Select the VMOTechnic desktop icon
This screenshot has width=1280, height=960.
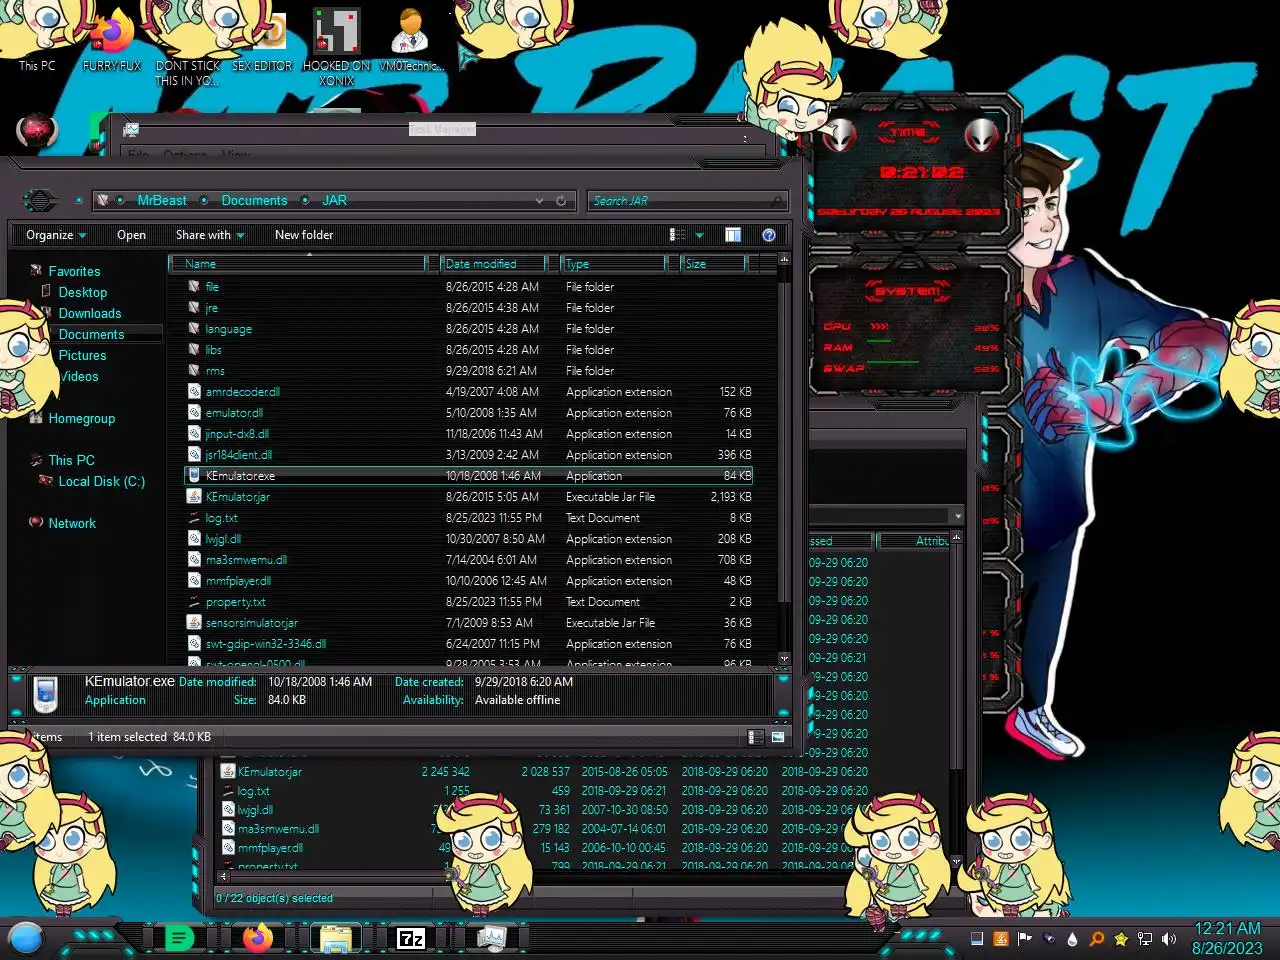pyautogui.click(x=411, y=40)
